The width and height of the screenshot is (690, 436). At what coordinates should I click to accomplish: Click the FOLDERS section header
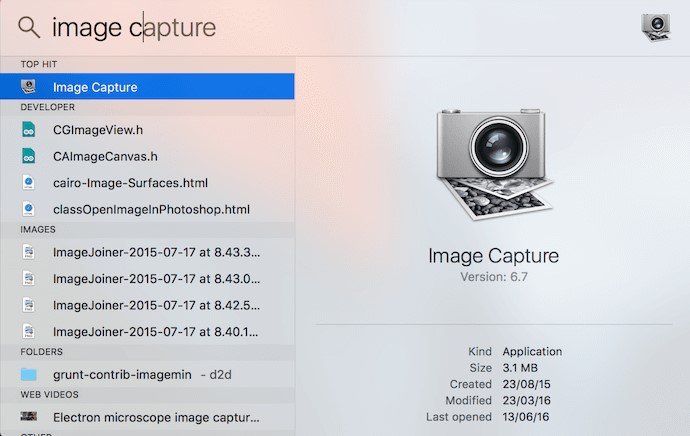[41, 352]
